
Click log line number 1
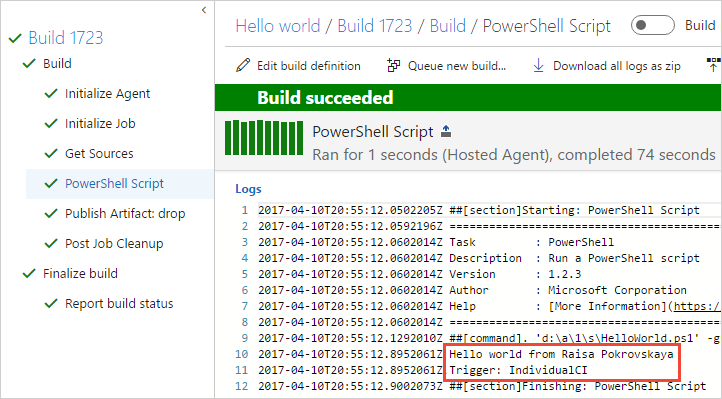pos(245,210)
